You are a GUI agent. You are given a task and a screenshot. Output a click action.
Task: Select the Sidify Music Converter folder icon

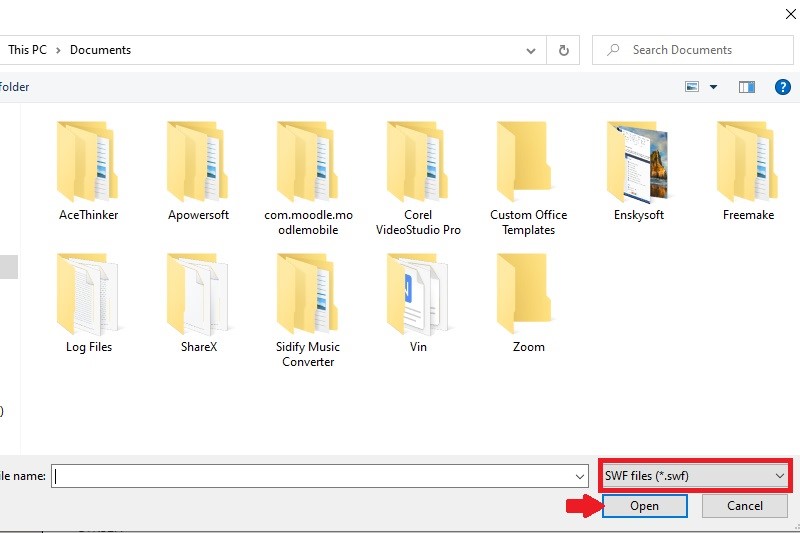(308, 294)
